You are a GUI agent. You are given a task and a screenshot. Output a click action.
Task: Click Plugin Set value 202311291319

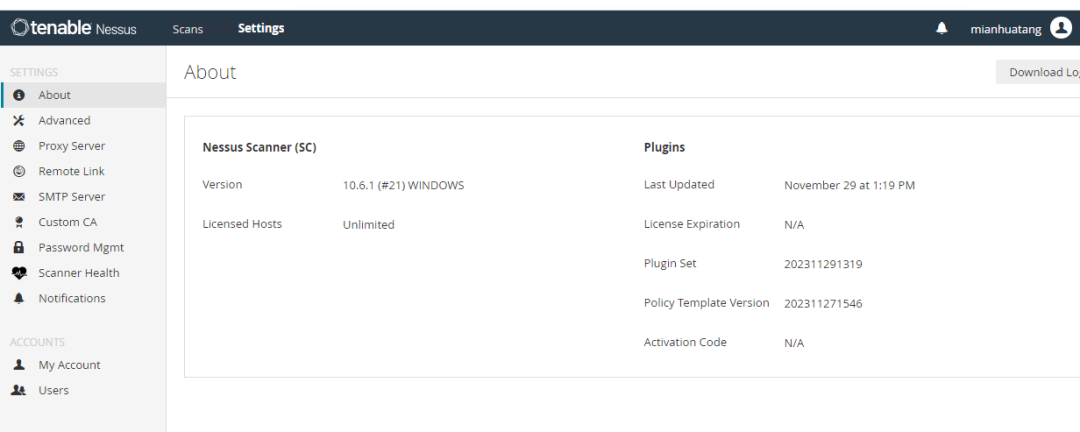tap(823, 264)
